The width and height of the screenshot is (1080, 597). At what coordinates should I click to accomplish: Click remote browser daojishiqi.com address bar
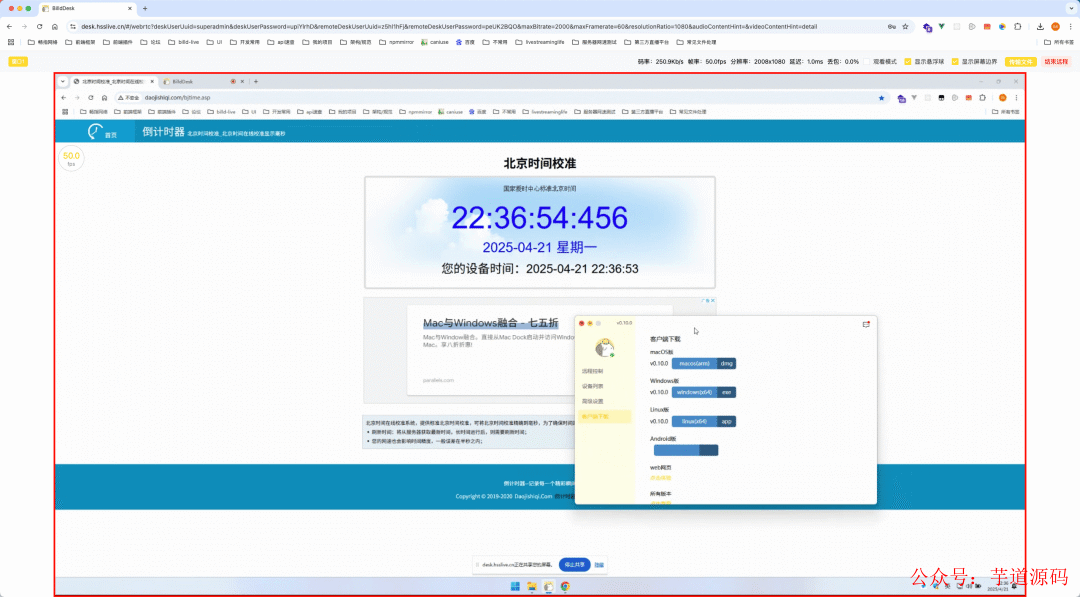pos(177,98)
